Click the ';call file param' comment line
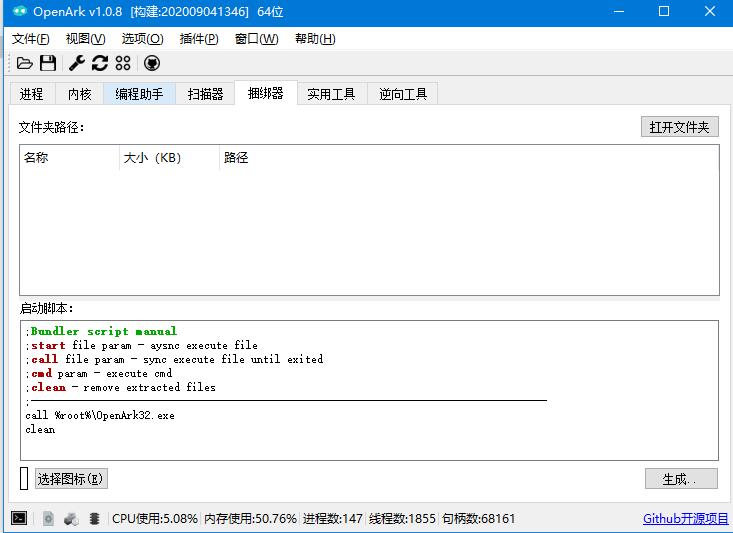 pos(174,359)
